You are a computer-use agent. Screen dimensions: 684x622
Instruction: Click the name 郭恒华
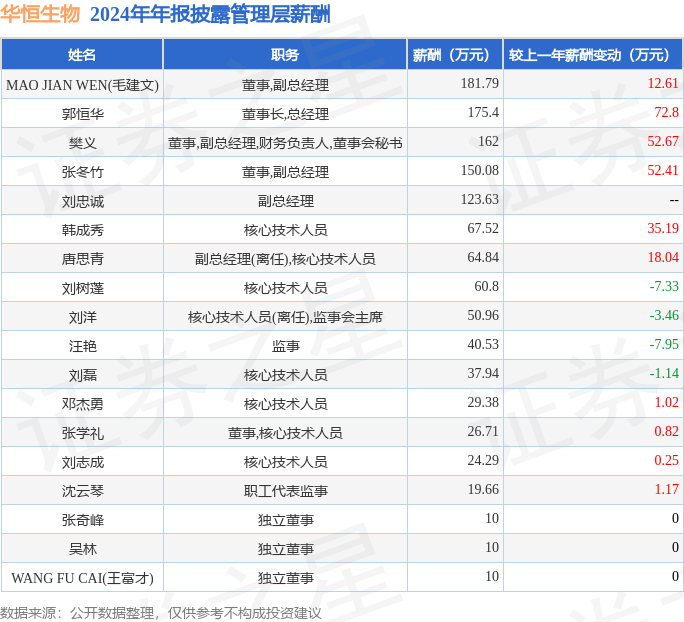point(82,114)
